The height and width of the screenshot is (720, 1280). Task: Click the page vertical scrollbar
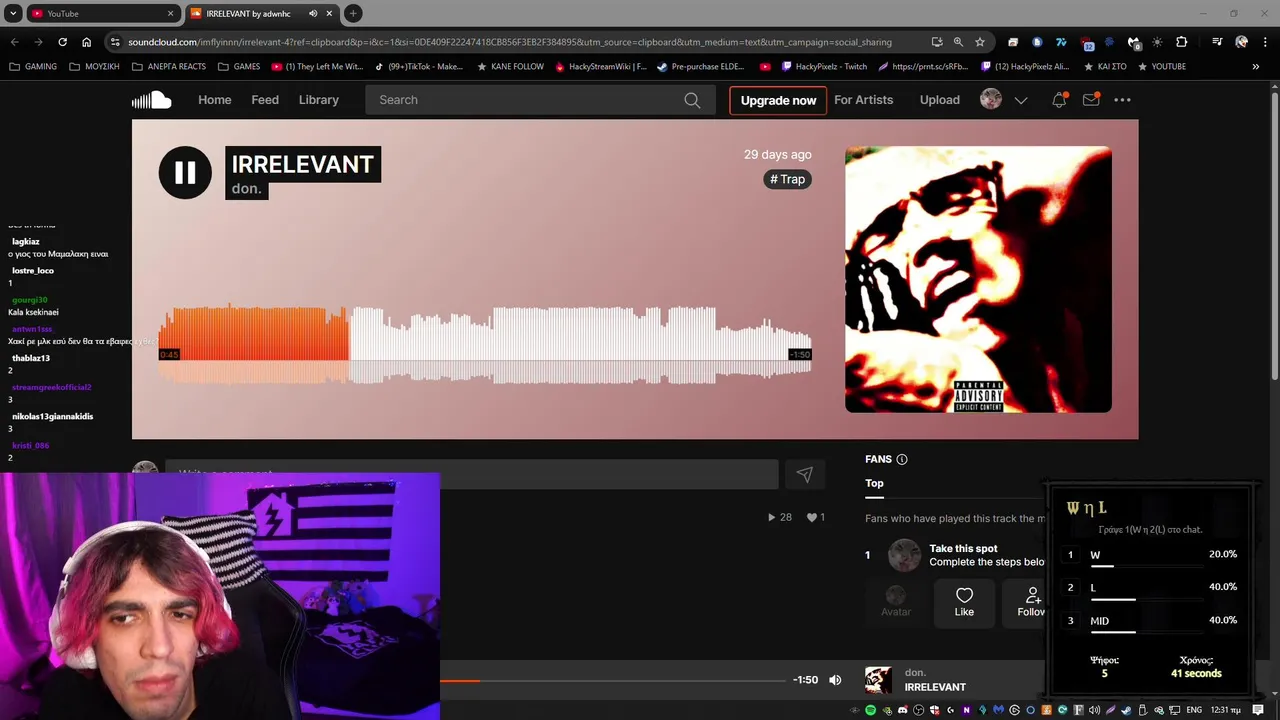pyautogui.click(x=1274, y=235)
